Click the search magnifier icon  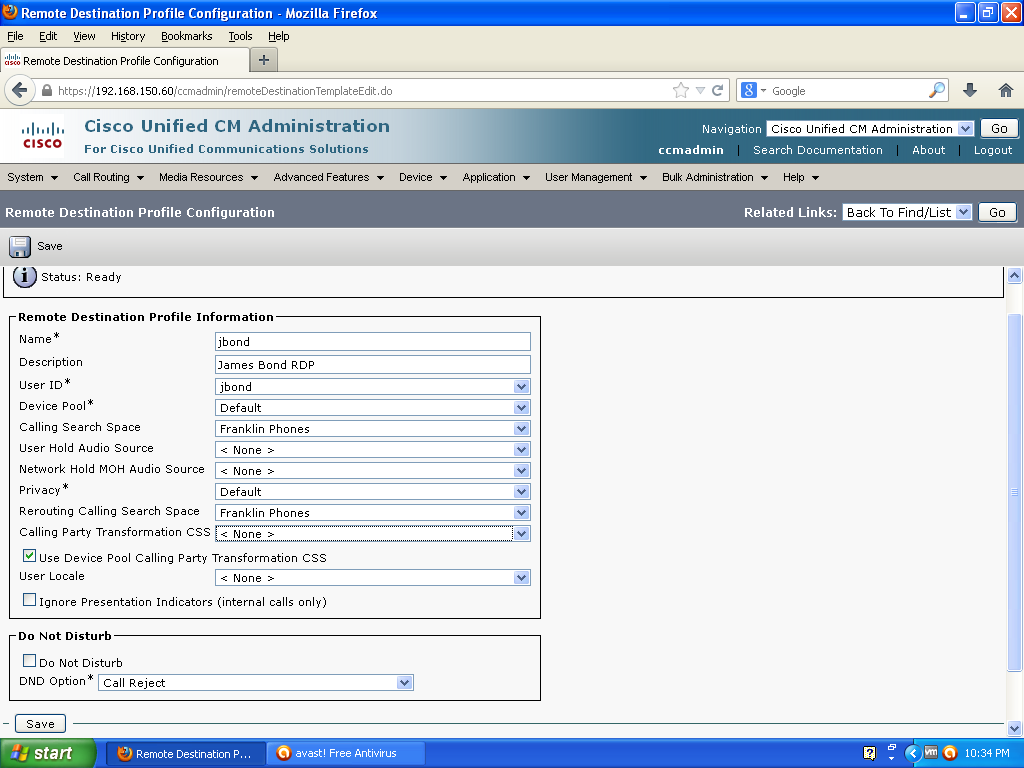pos(936,90)
